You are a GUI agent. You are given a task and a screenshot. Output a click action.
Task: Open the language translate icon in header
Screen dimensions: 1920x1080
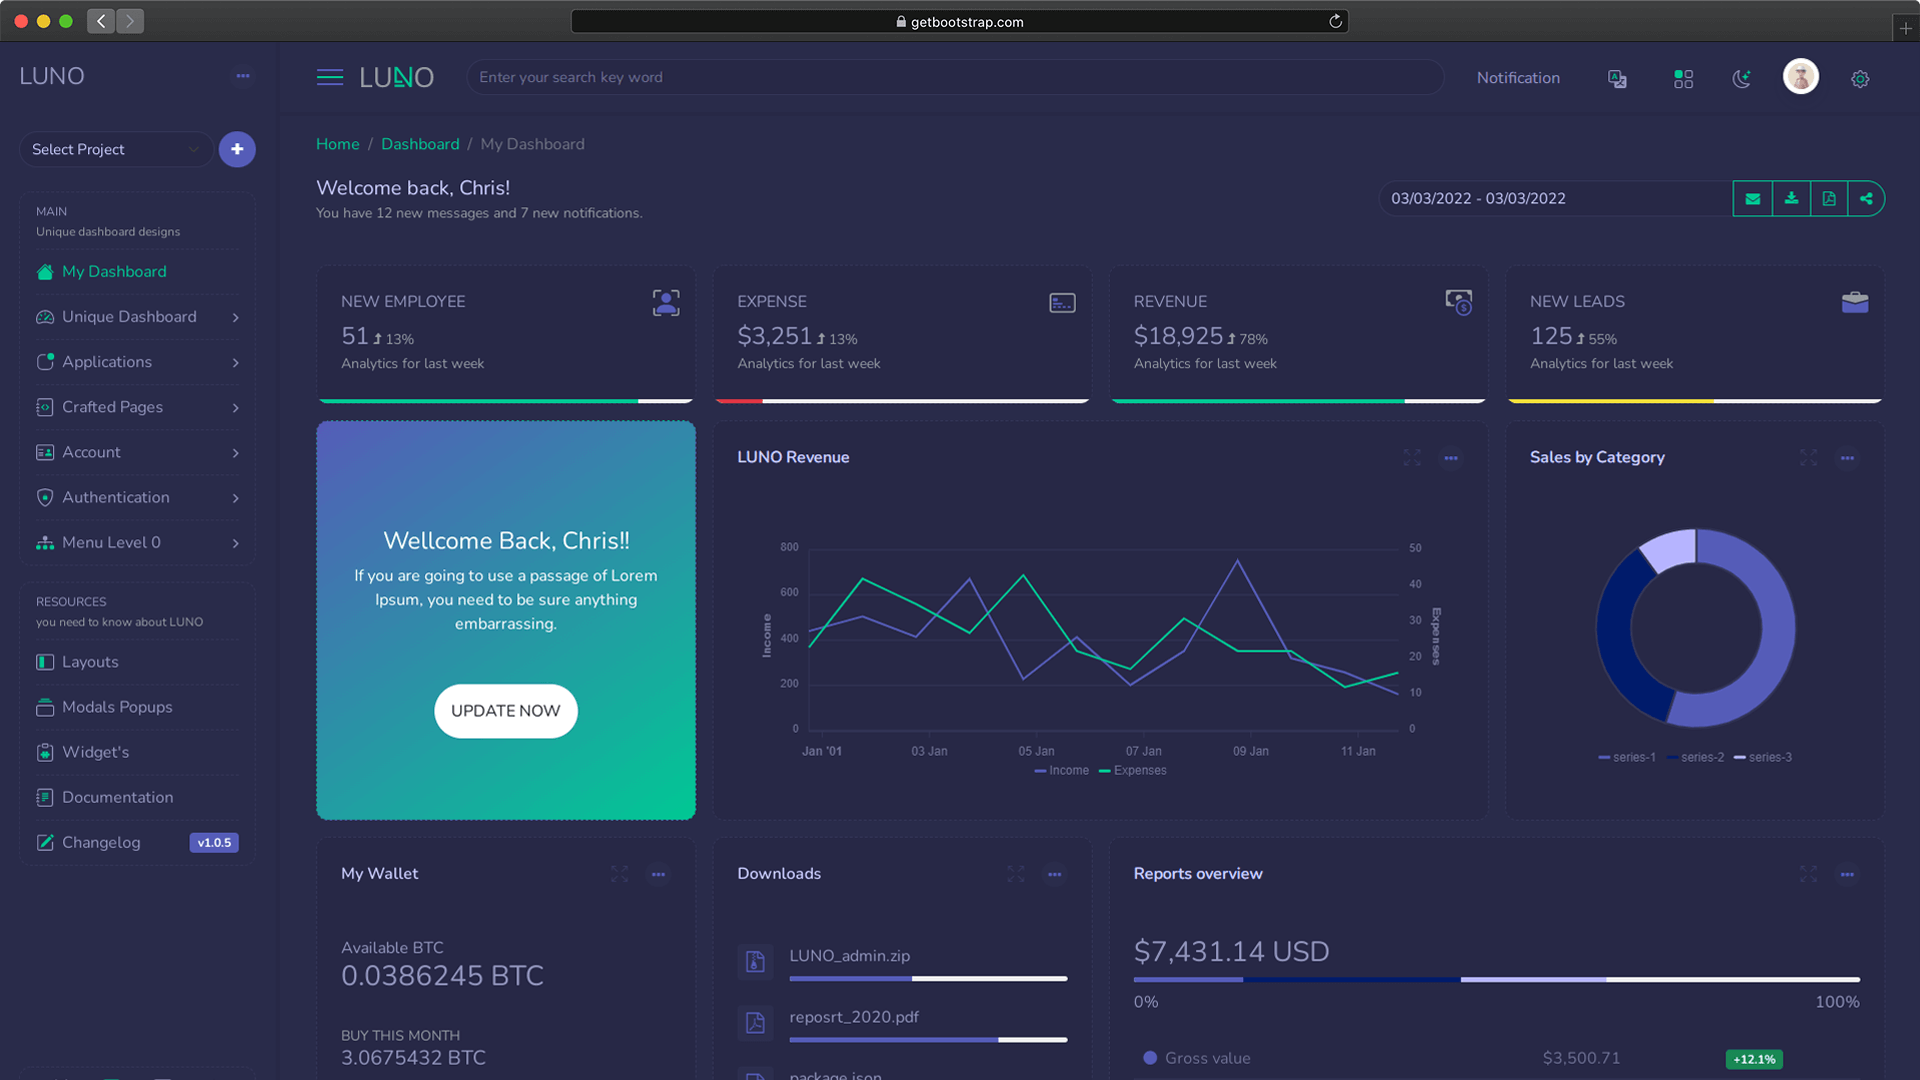pyautogui.click(x=1617, y=78)
